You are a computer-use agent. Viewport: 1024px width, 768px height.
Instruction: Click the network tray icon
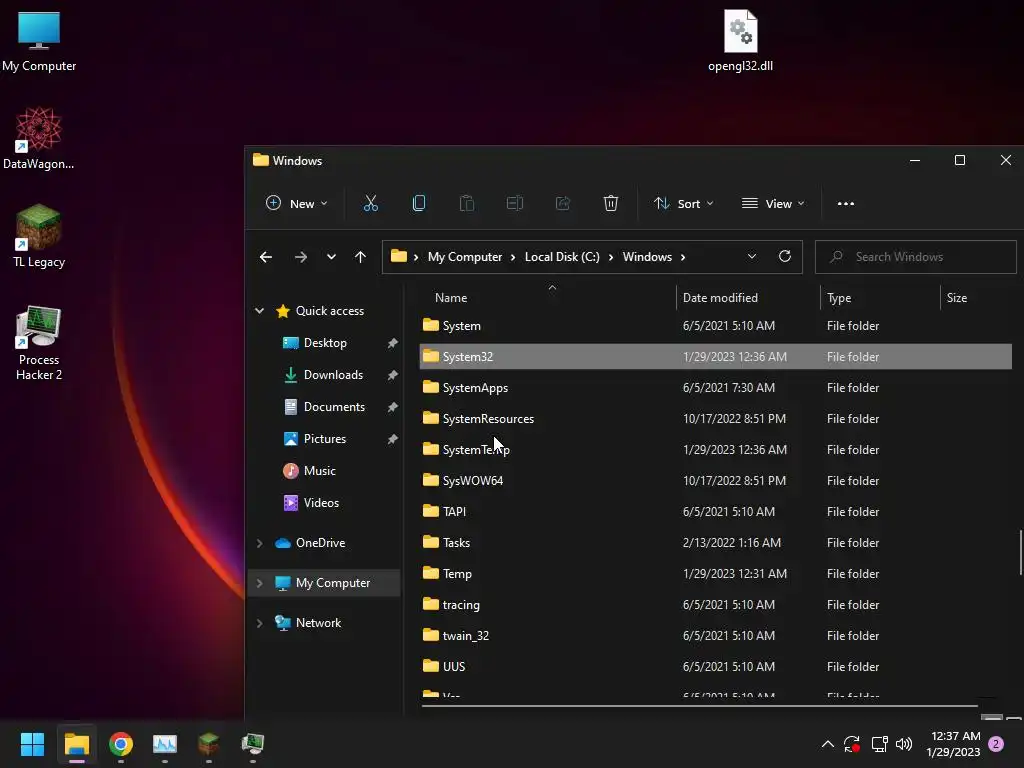[x=879, y=744]
